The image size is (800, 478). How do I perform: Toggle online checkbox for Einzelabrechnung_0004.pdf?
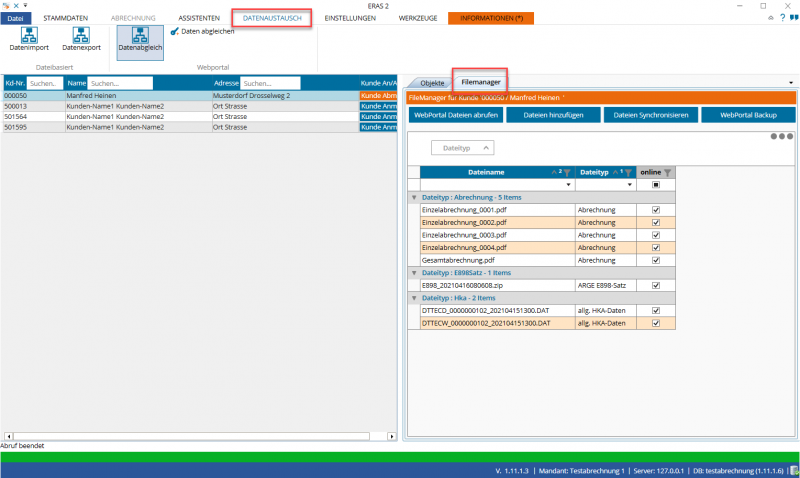pos(656,247)
